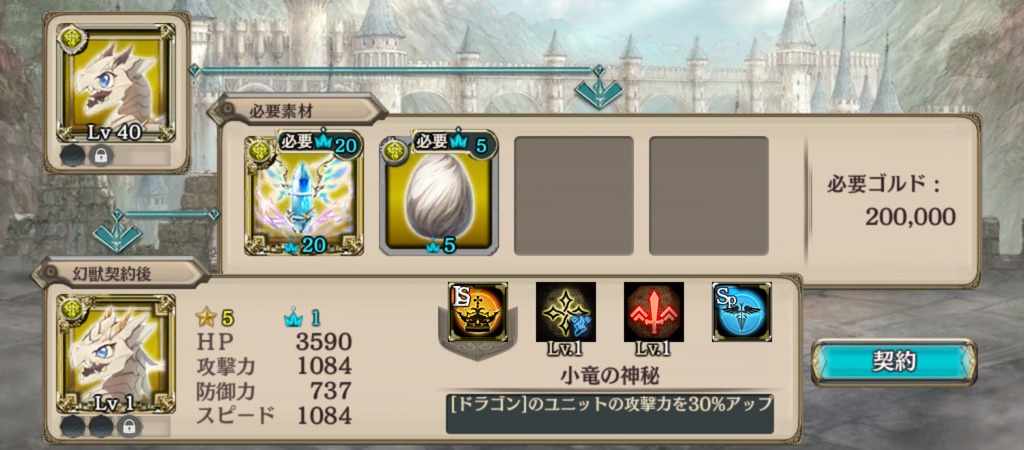The height and width of the screenshot is (450, 1024).
Task: Tap the 契約 contract button
Action: [x=894, y=362]
